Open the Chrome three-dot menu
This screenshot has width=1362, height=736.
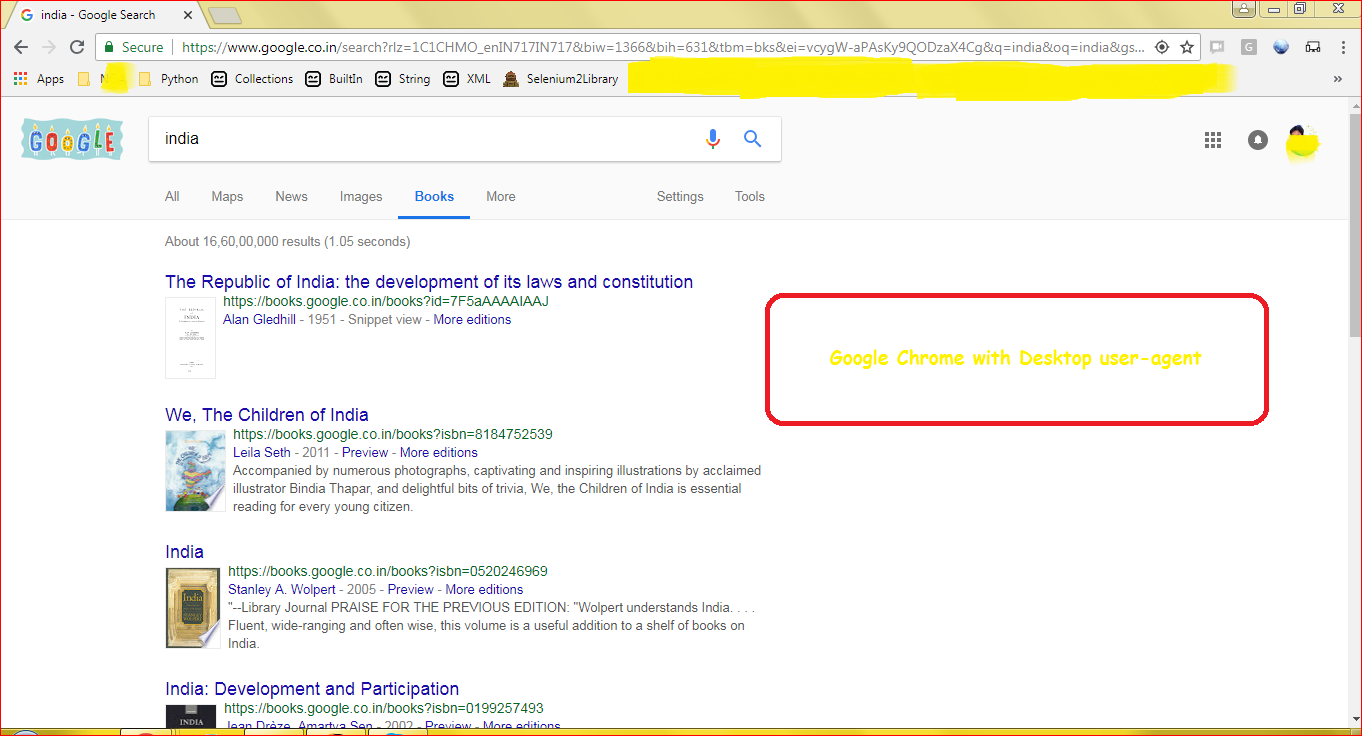1343,47
